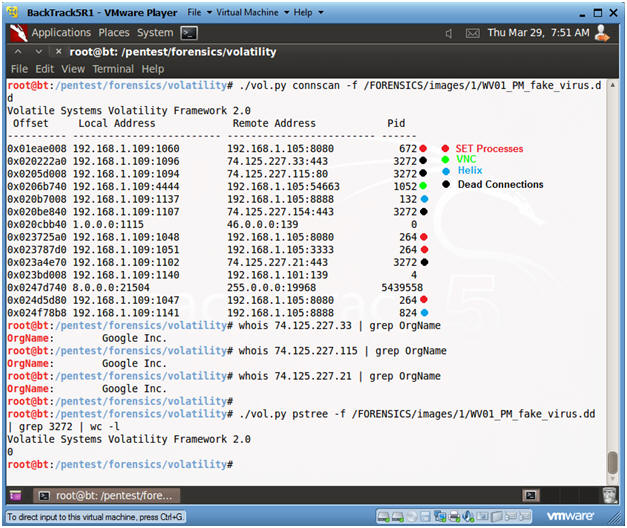Open the Places menu
This screenshot has height=528, width=627.
(114, 33)
